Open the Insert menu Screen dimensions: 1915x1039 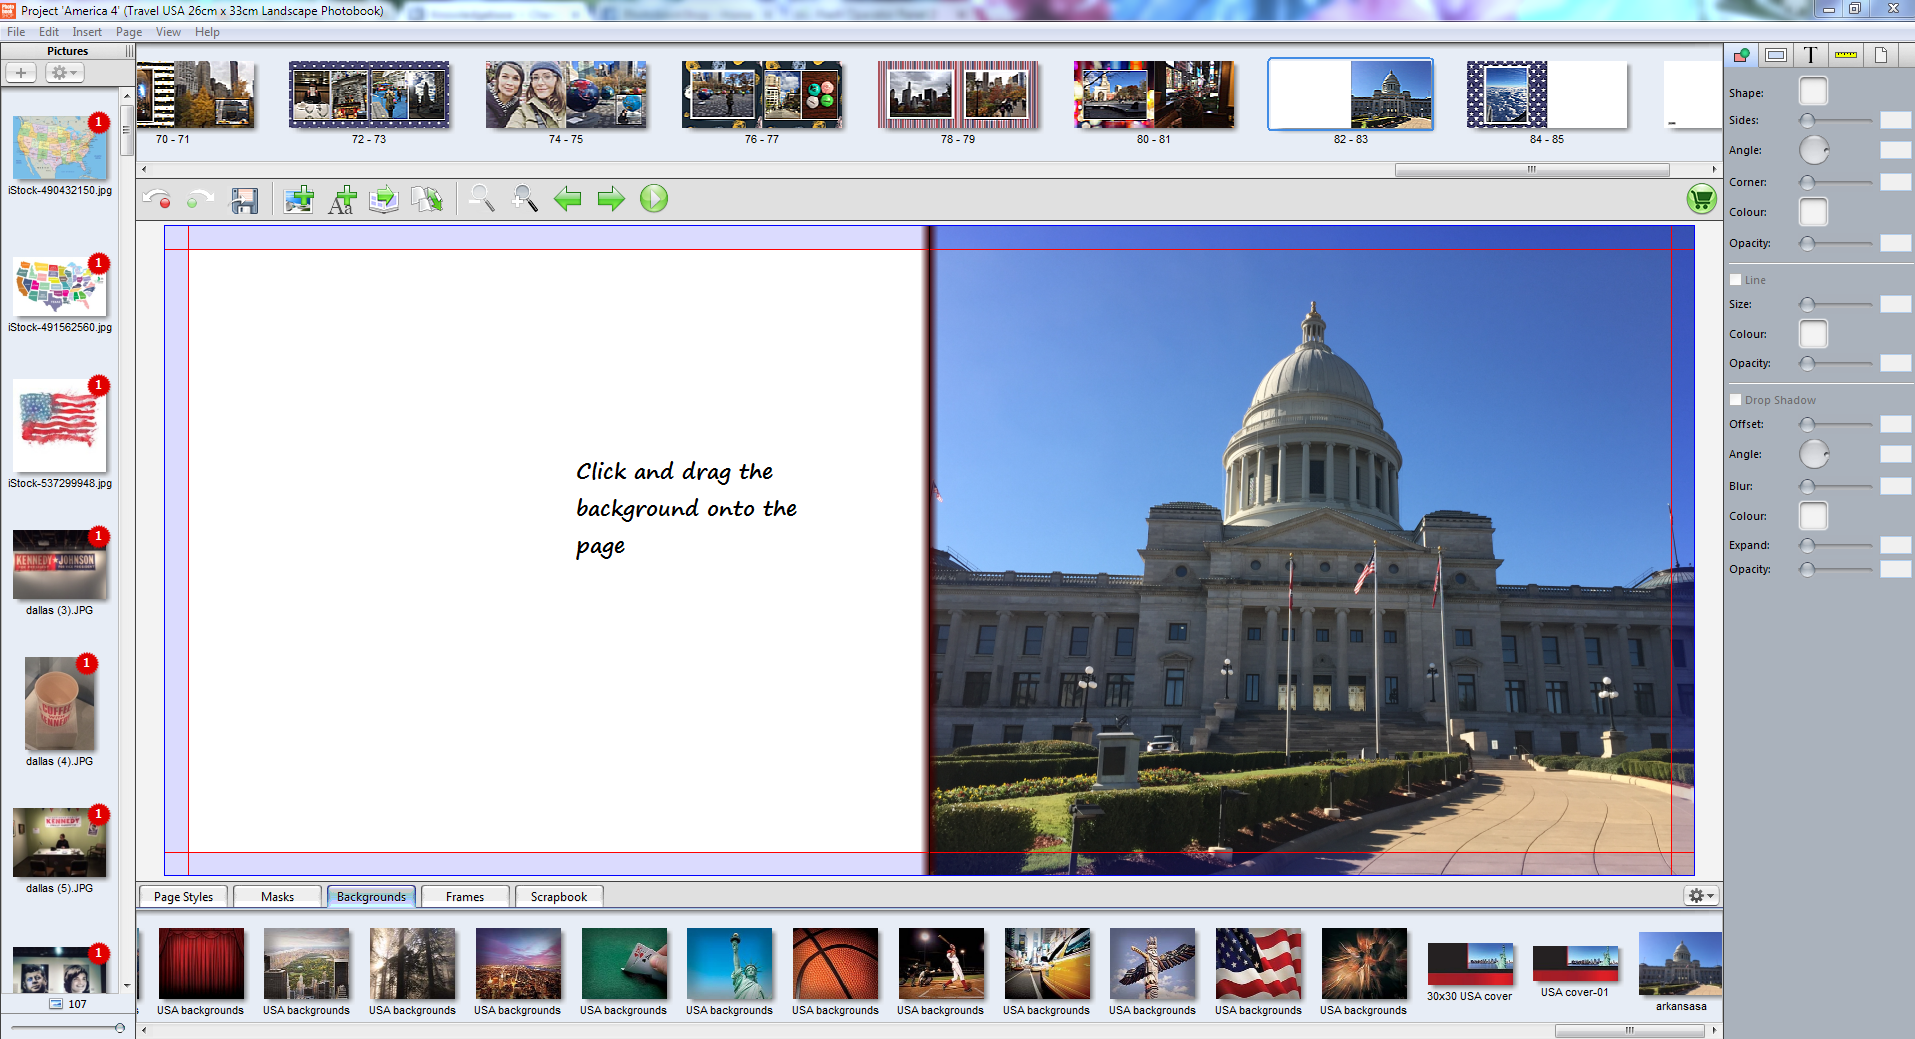click(x=87, y=32)
